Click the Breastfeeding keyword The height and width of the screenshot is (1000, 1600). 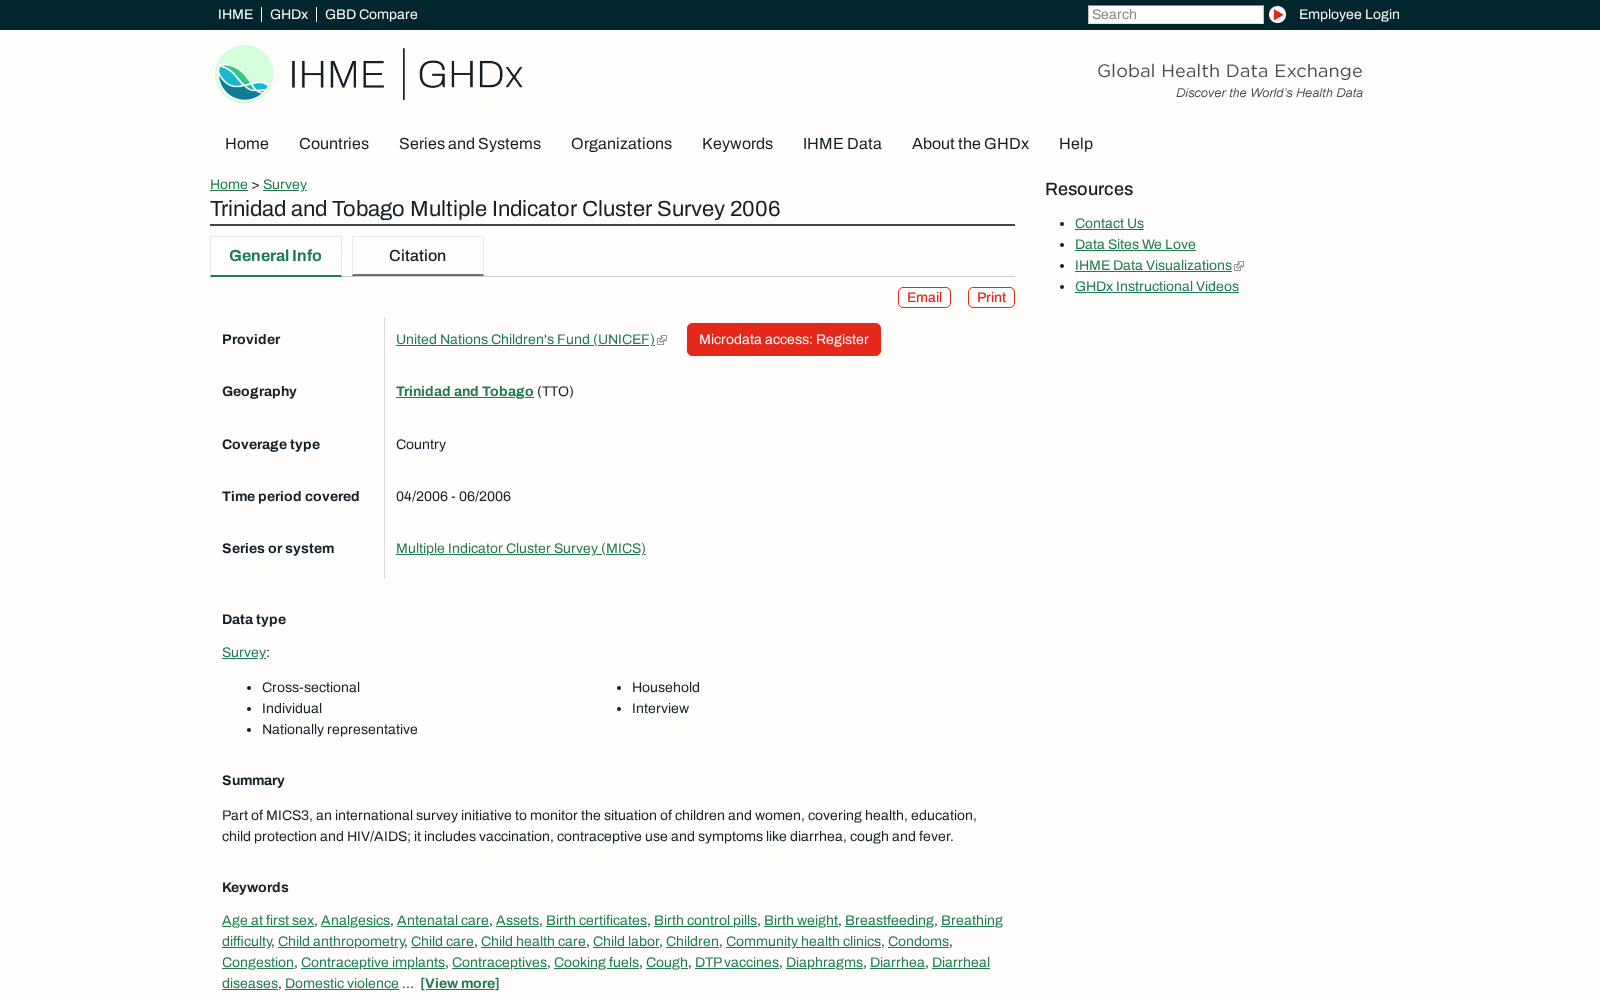click(x=889, y=920)
